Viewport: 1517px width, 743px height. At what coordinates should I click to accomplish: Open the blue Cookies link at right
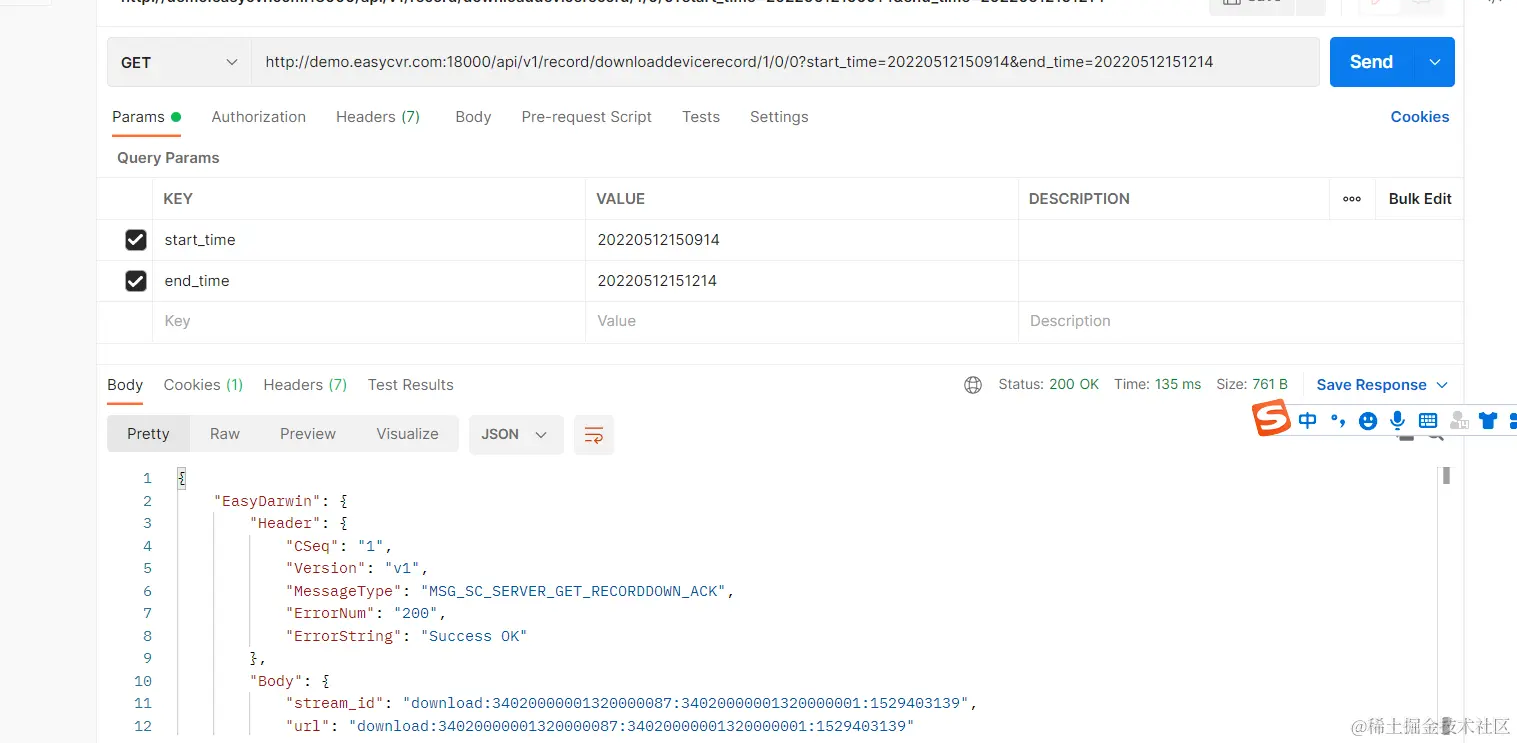tap(1420, 117)
